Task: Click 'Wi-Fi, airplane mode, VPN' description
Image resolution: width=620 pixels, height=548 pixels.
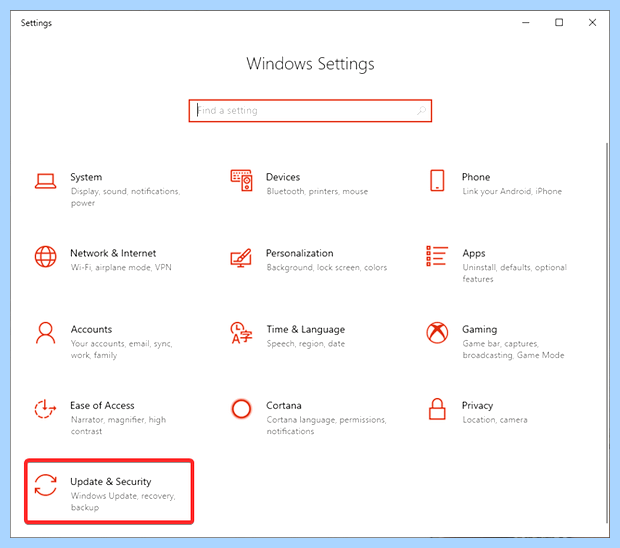Action: [x=121, y=267]
